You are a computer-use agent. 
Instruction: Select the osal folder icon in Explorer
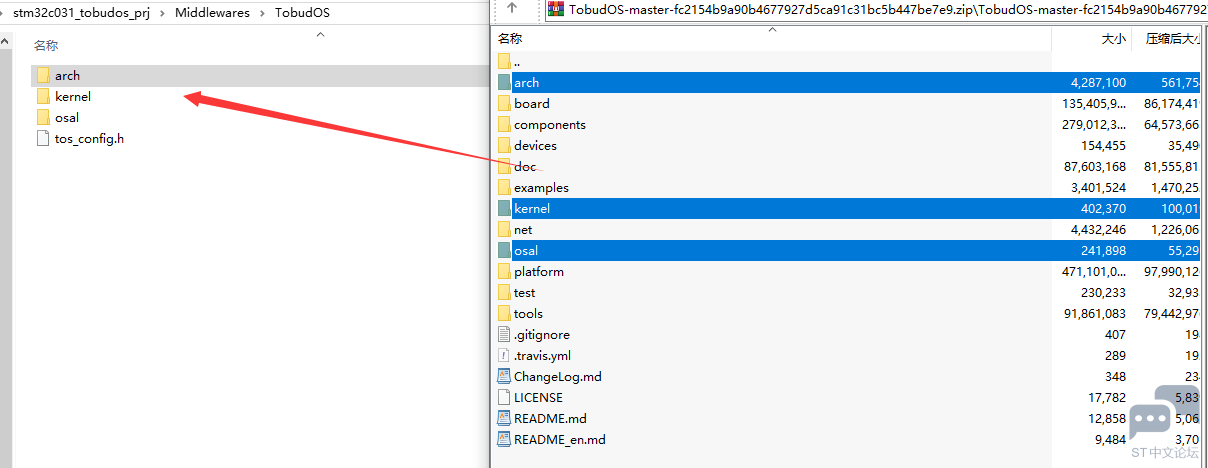coord(43,117)
